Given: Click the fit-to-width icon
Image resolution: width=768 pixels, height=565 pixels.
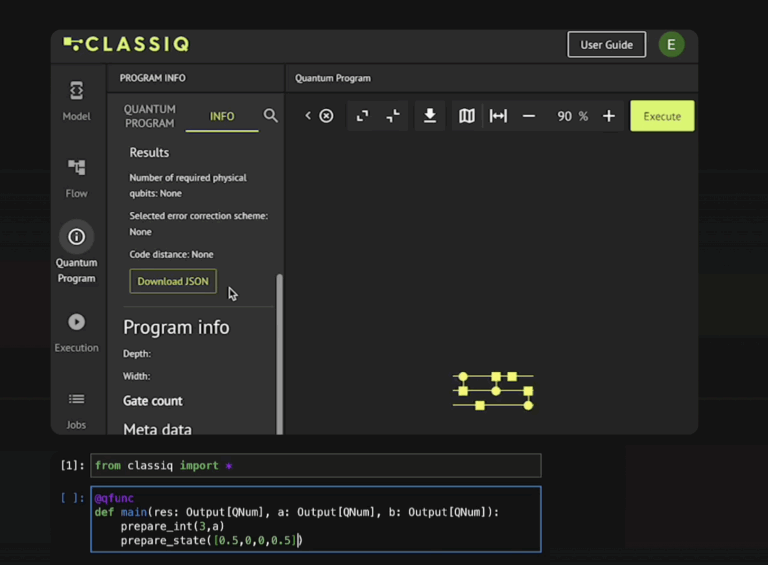Looking at the screenshot, I should [498, 116].
